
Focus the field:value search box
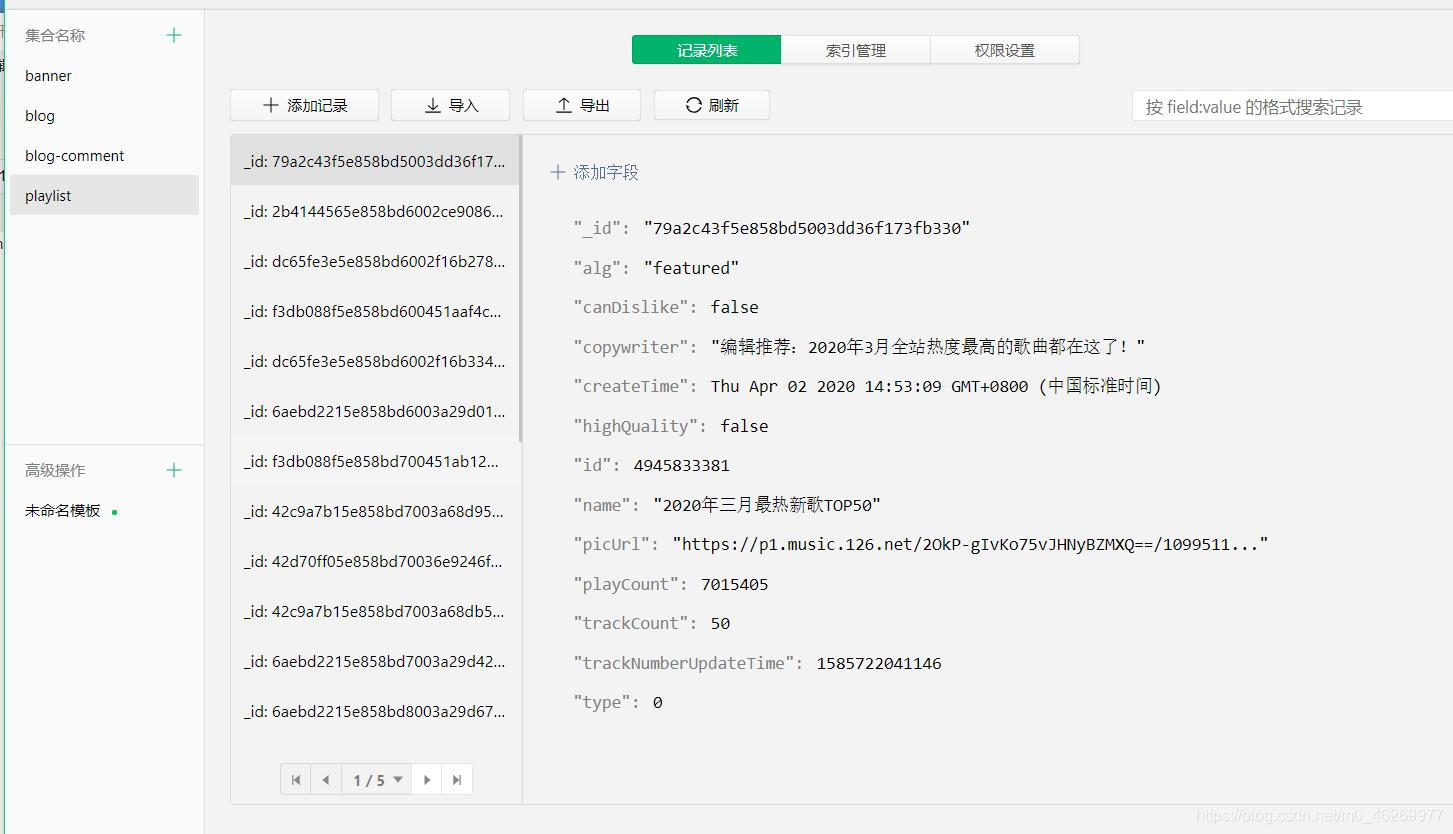(1292, 107)
